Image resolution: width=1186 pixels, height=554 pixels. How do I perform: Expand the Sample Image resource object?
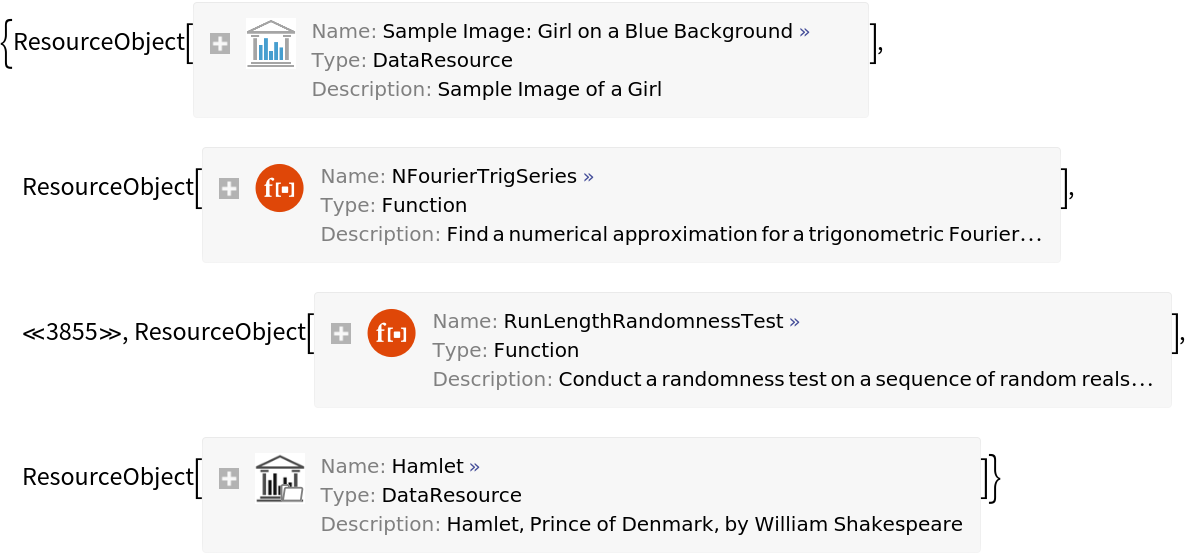tap(220, 44)
